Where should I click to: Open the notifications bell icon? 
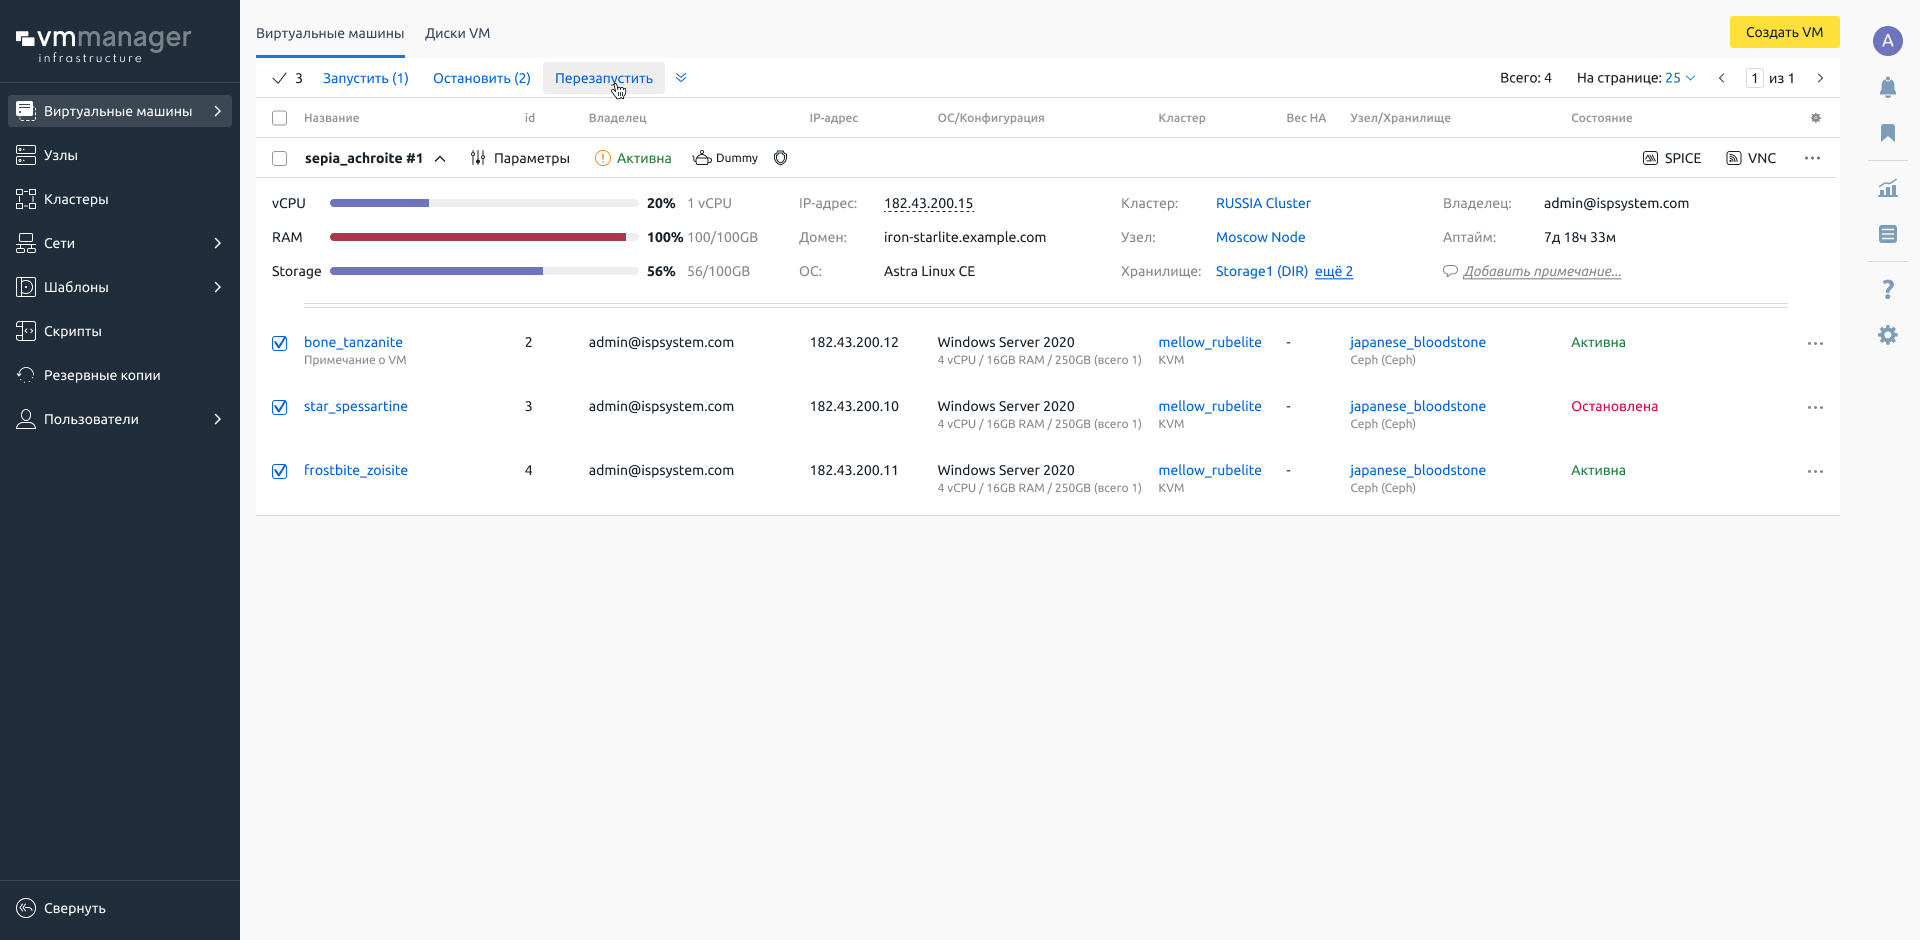1887,88
